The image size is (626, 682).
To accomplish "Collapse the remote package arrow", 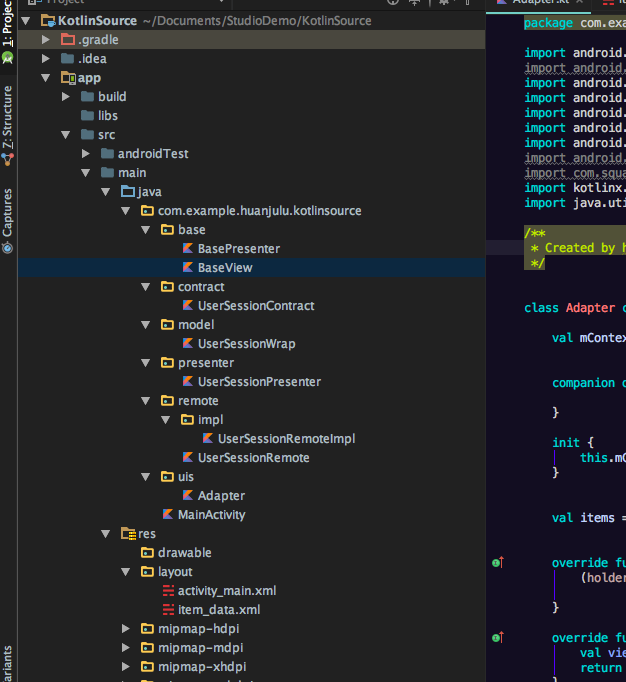I will (145, 401).
